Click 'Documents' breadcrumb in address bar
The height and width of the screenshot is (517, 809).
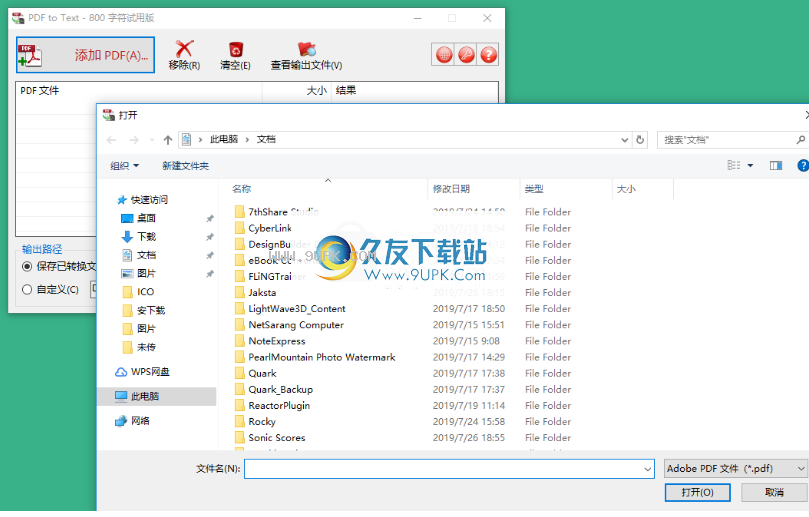(266, 140)
